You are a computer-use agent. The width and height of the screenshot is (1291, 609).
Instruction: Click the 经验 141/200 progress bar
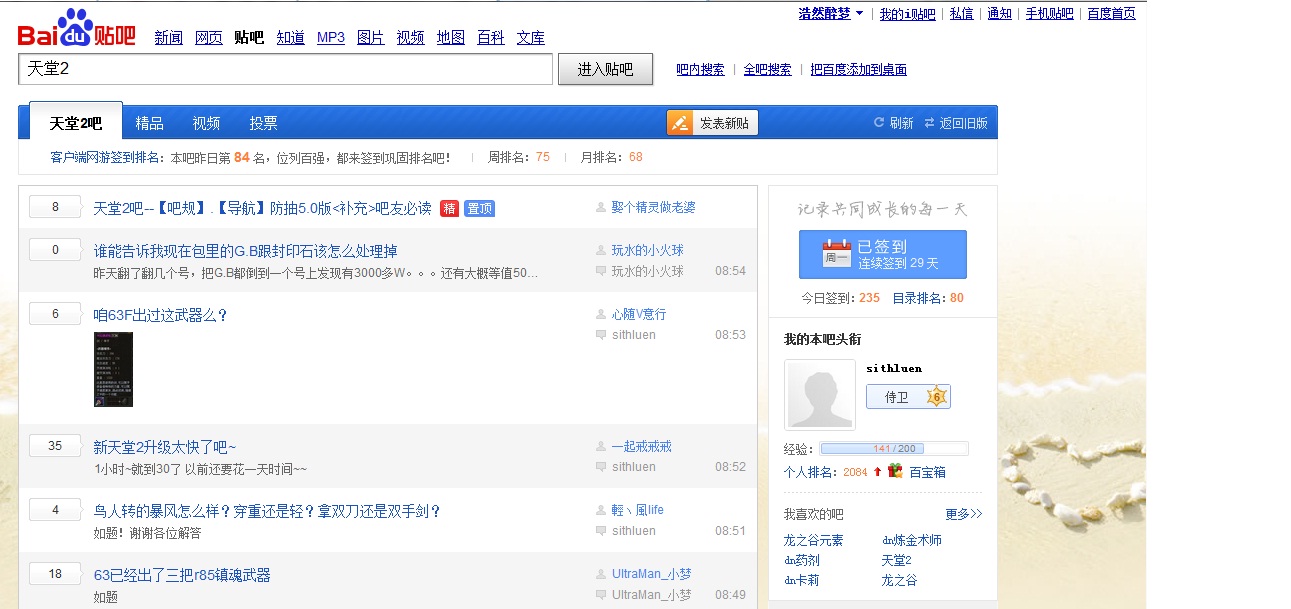point(894,449)
